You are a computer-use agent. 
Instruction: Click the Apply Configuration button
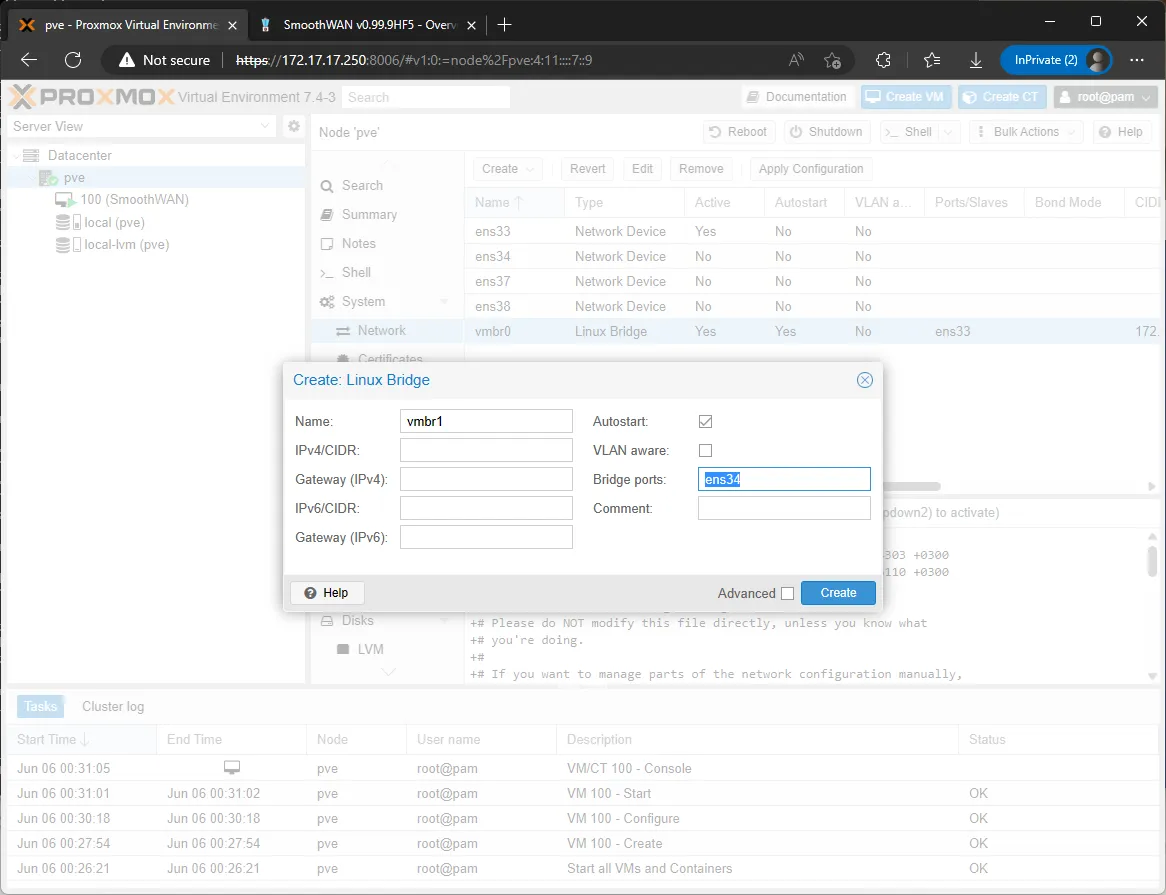[811, 169]
